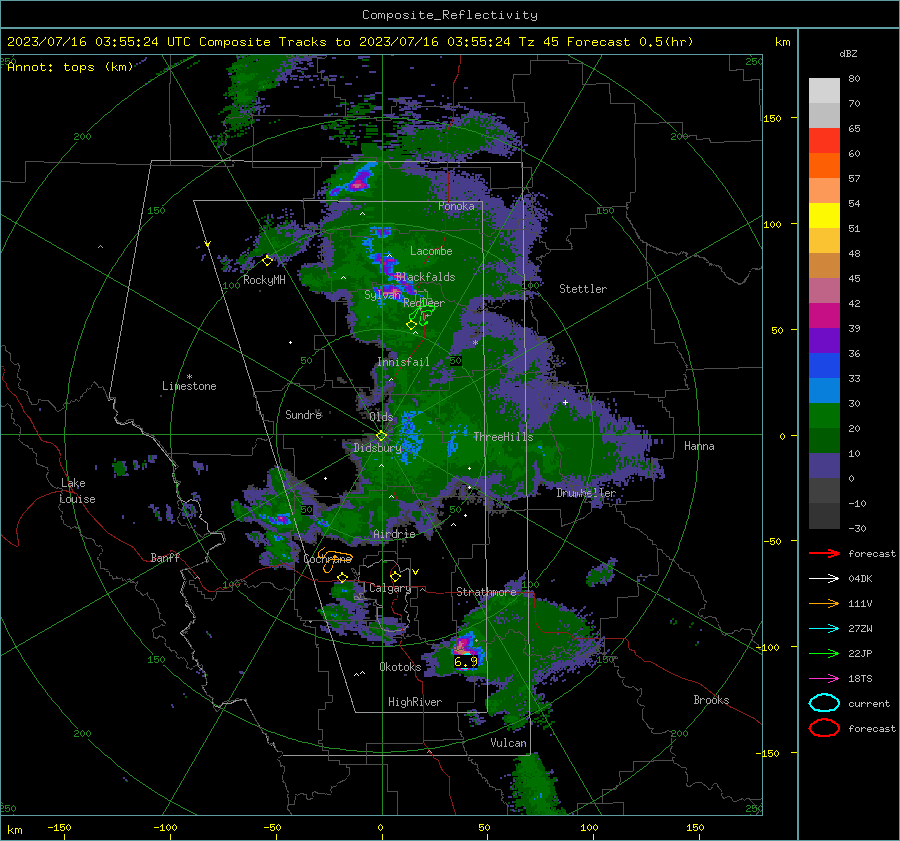Click the RockyMH location label
The height and width of the screenshot is (841, 900).
(x=264, y=280)
